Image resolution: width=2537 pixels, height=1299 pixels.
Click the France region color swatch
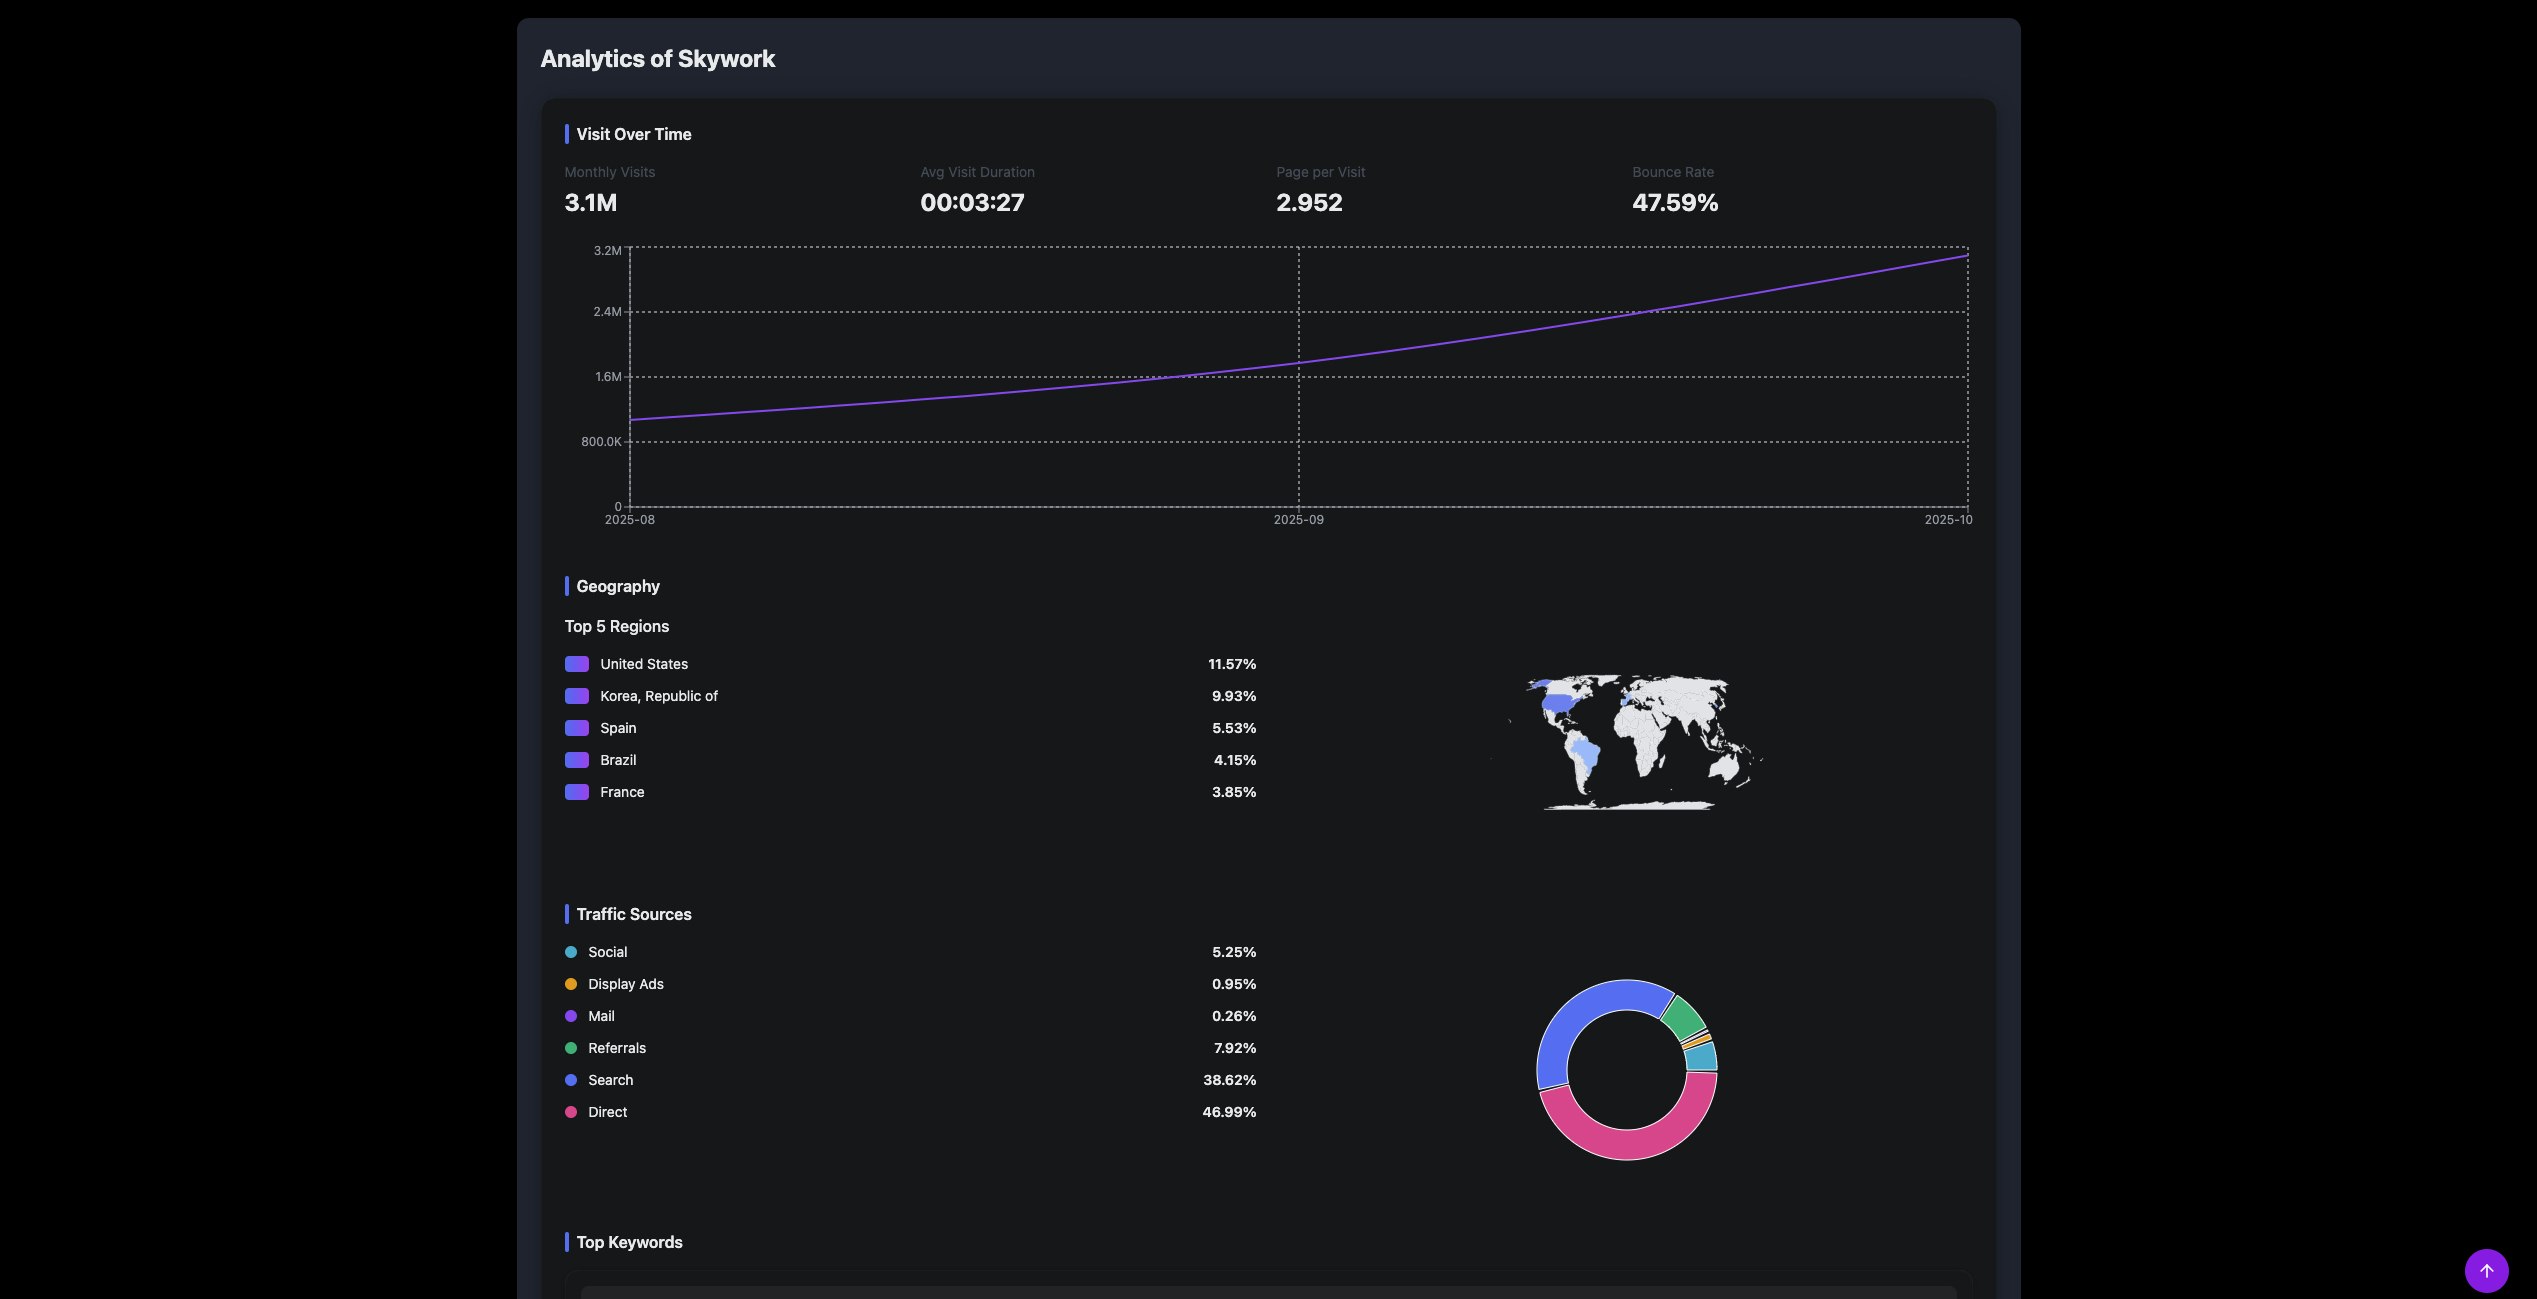(x=577, y=792)
